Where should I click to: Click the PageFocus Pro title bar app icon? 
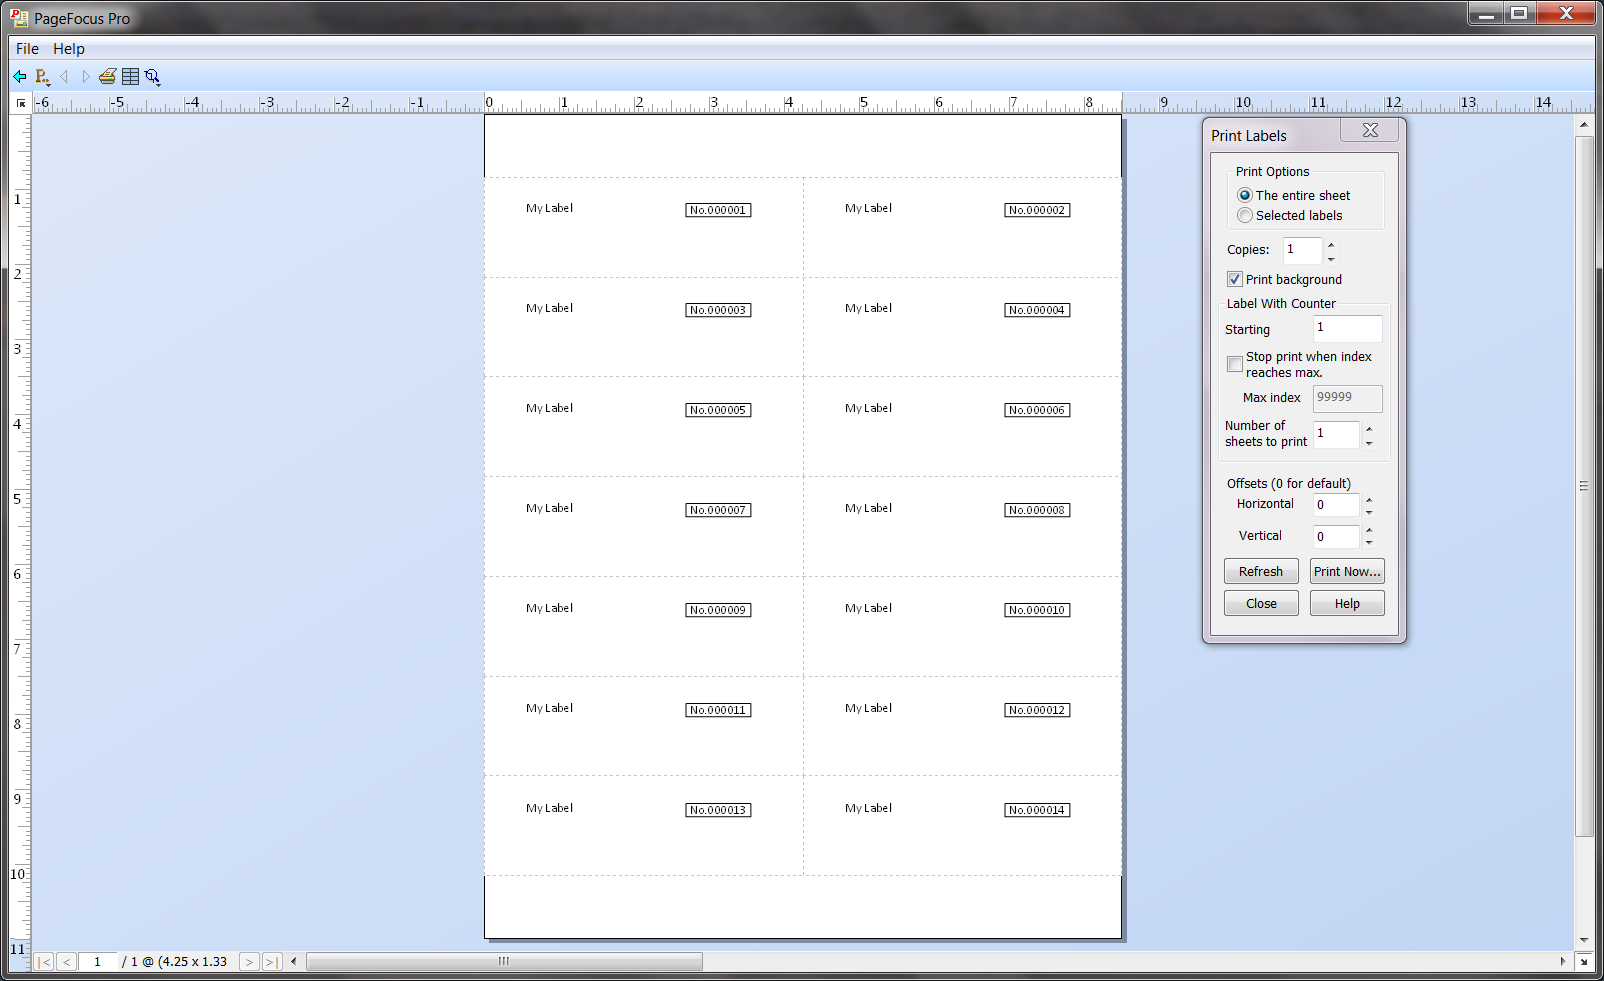(19, 17)
